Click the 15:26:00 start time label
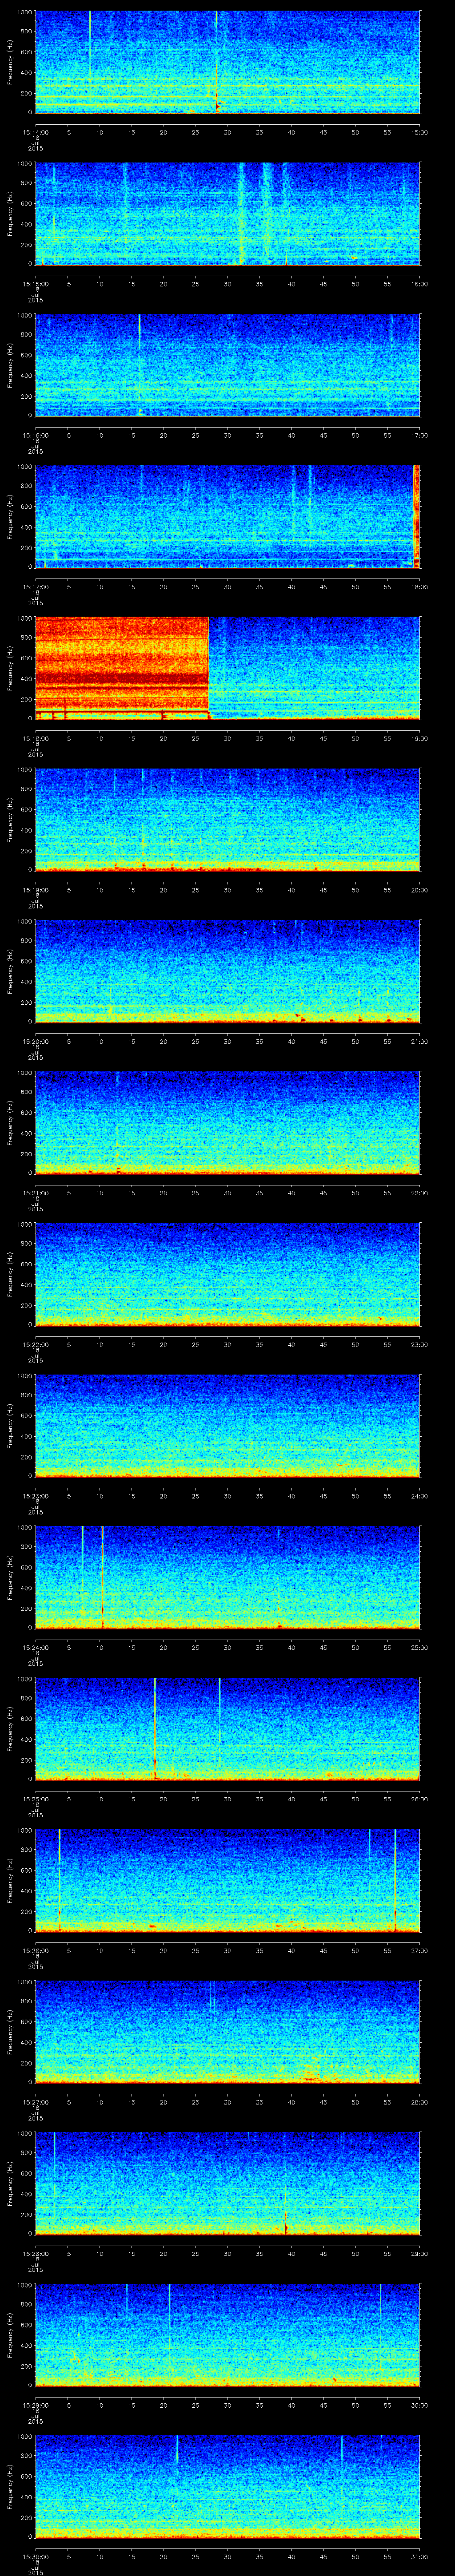Viewport: 455px width, 2576px height. [x=35, y=1950]
